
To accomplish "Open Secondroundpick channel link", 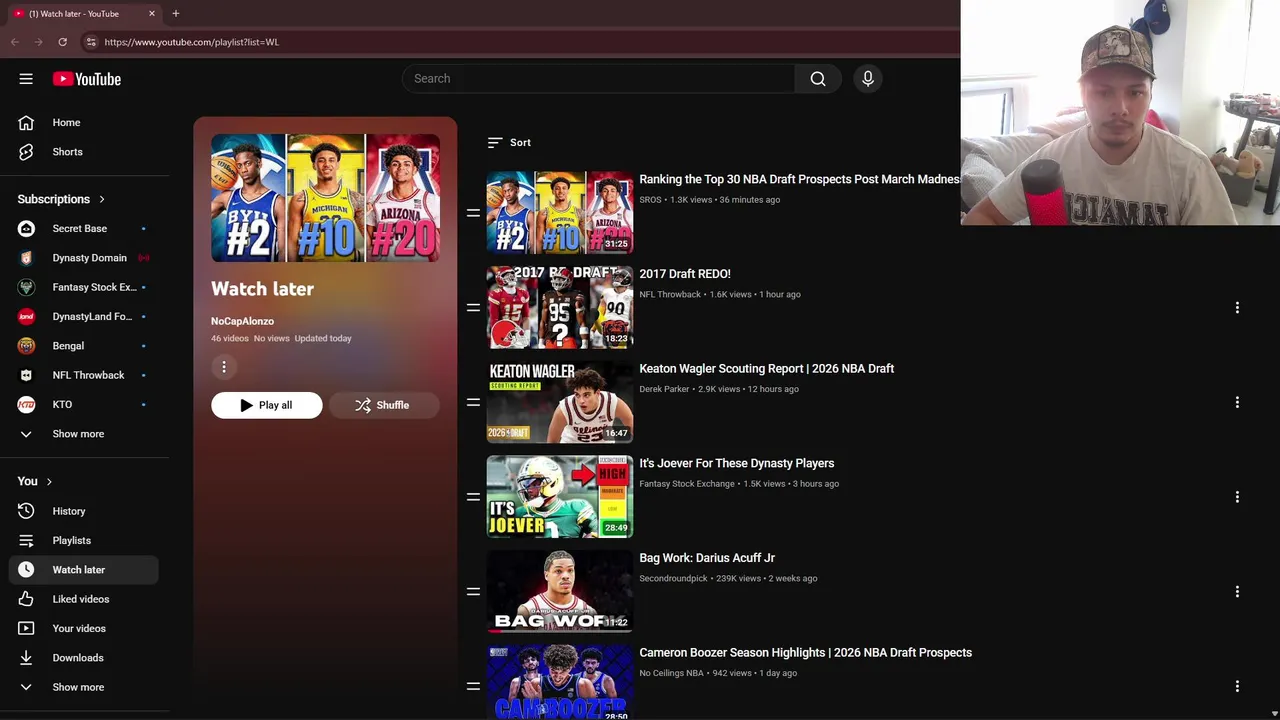I will tap(674, 578).
